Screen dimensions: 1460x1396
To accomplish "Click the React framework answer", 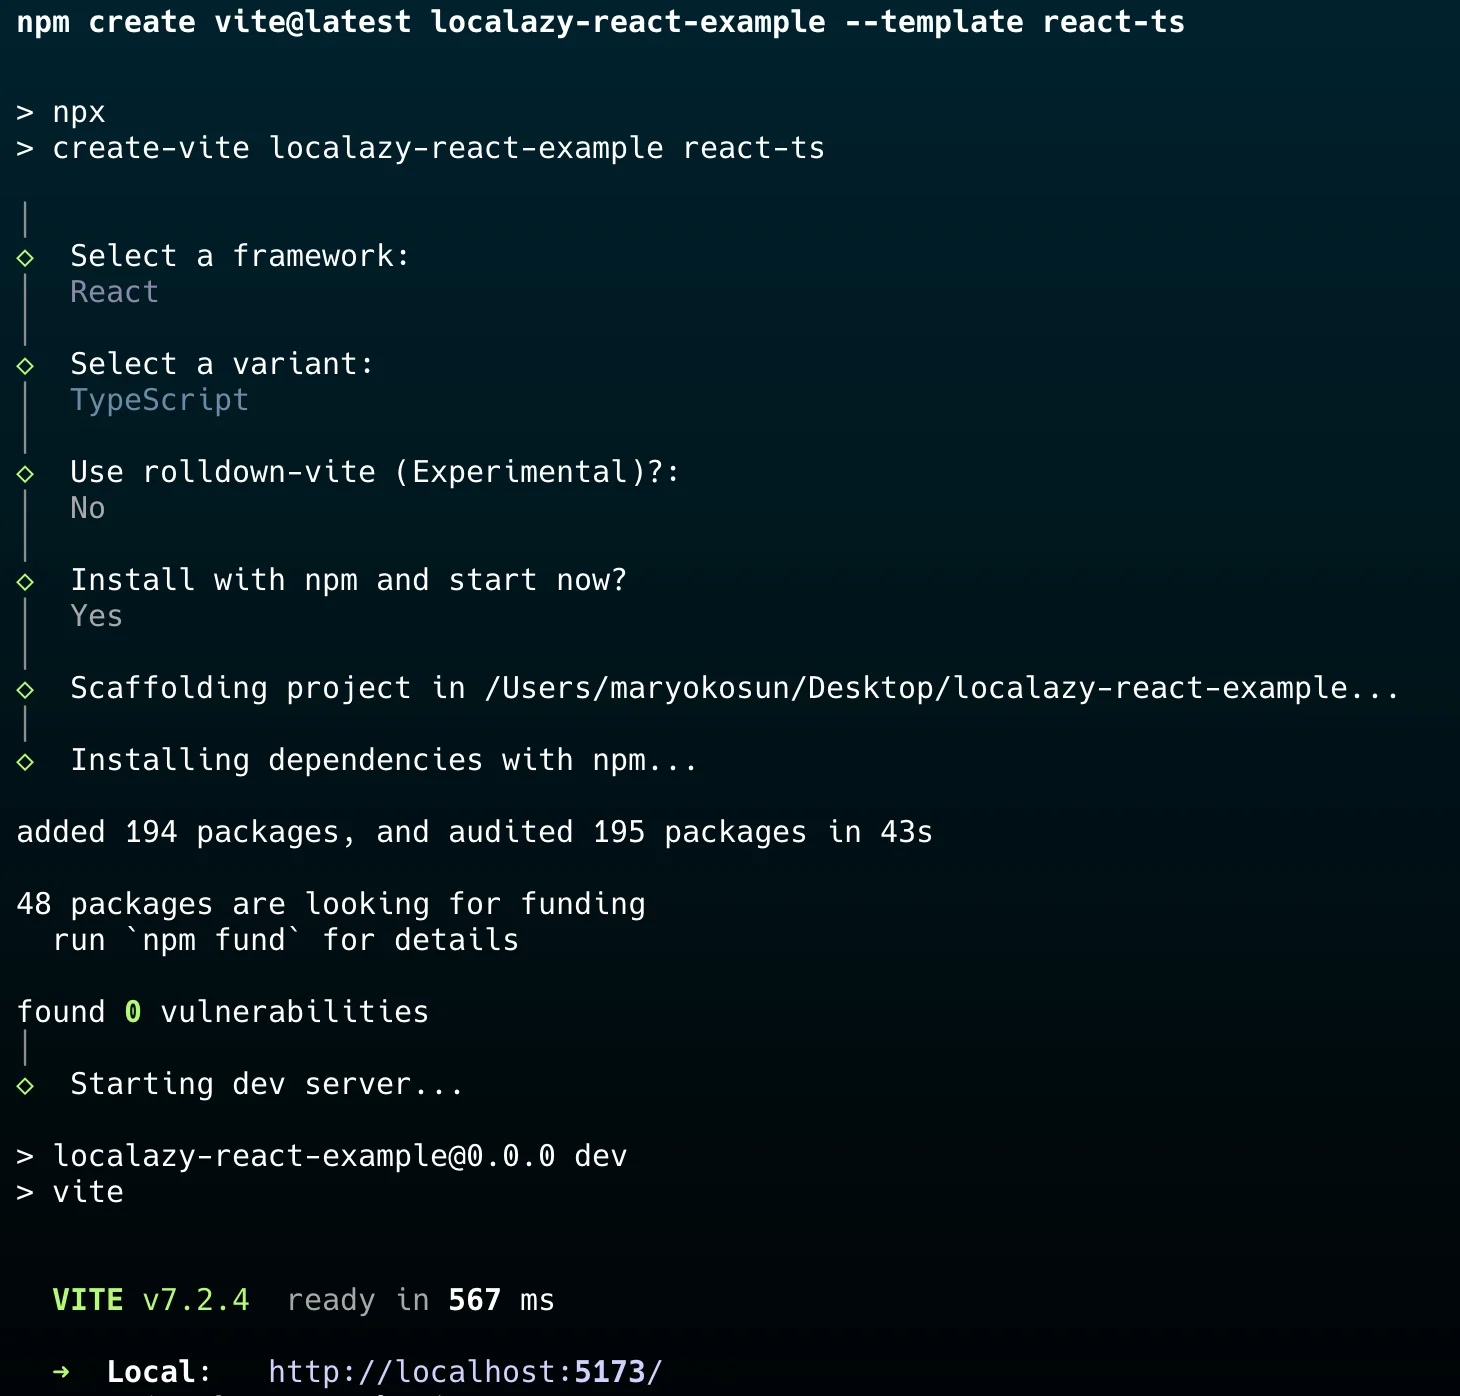I will 114,292.
